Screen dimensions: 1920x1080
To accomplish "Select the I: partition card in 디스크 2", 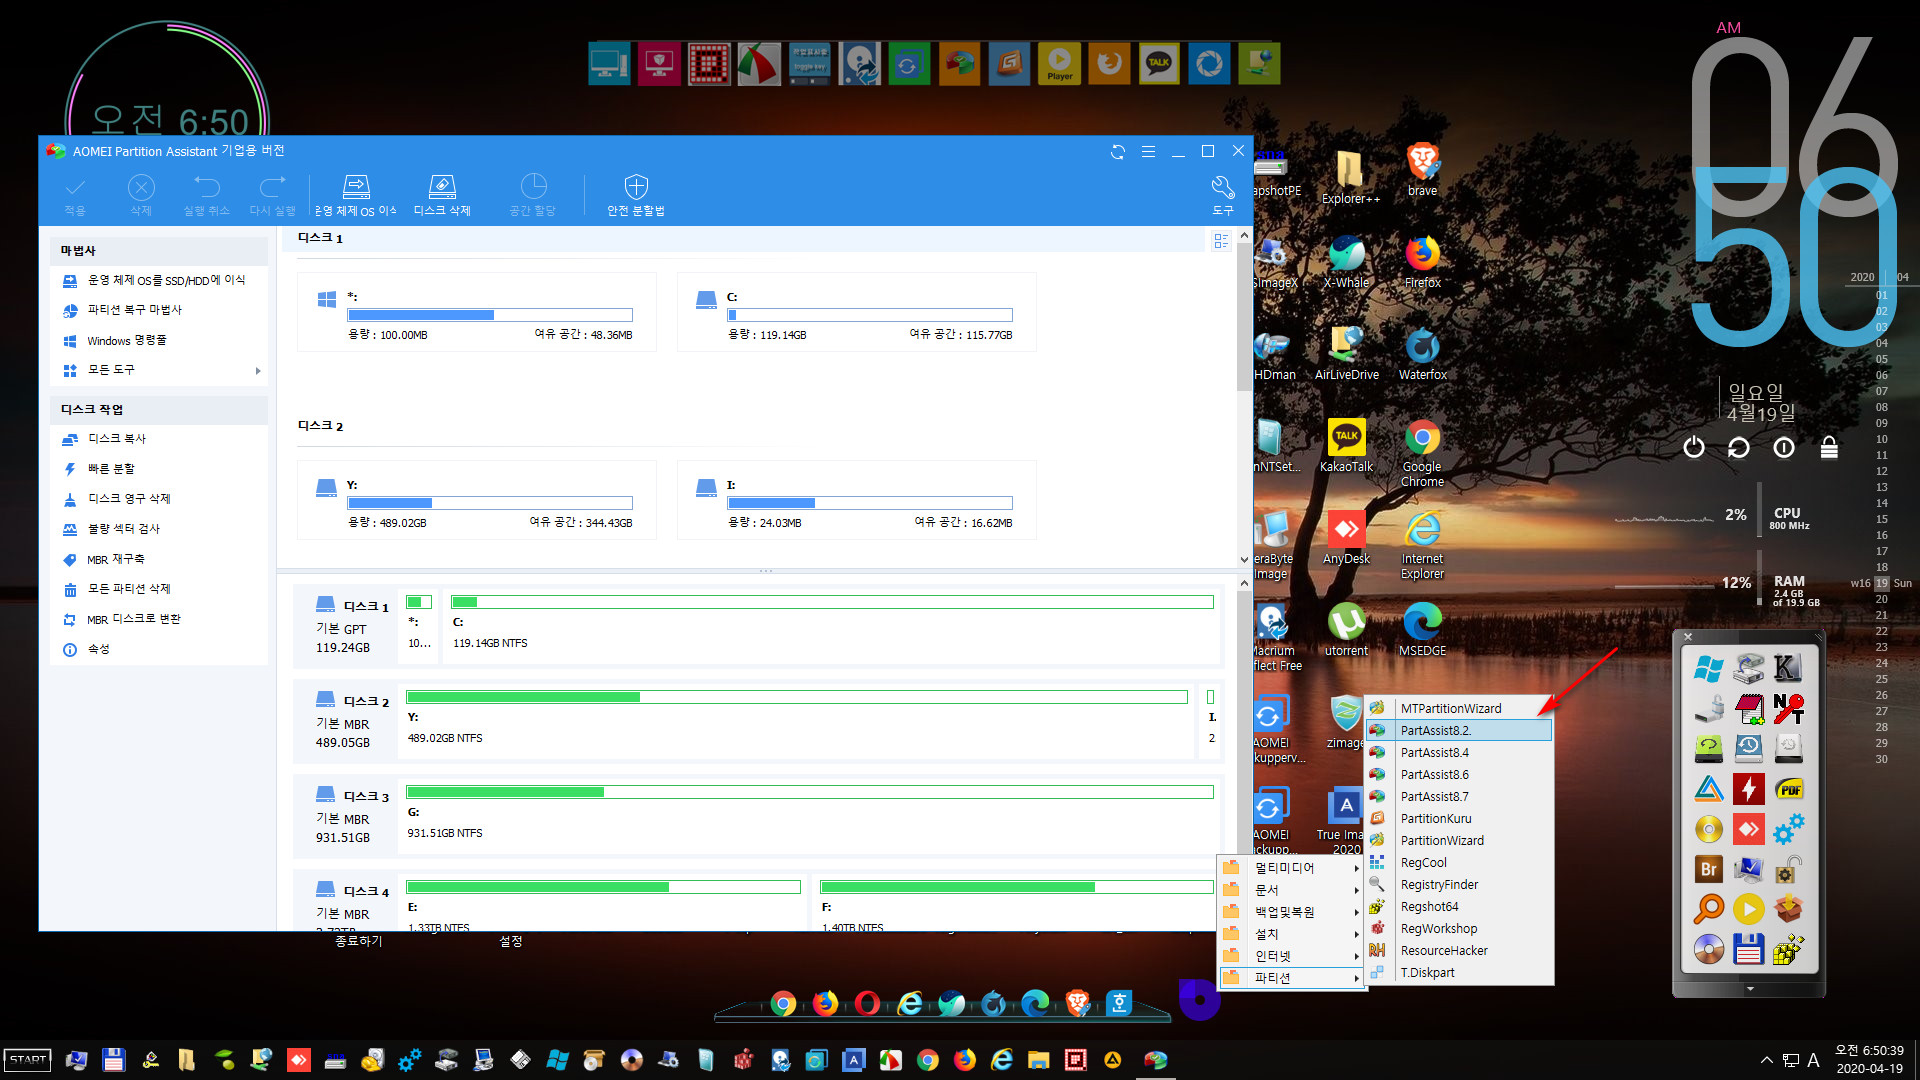I will pos(857,500).
